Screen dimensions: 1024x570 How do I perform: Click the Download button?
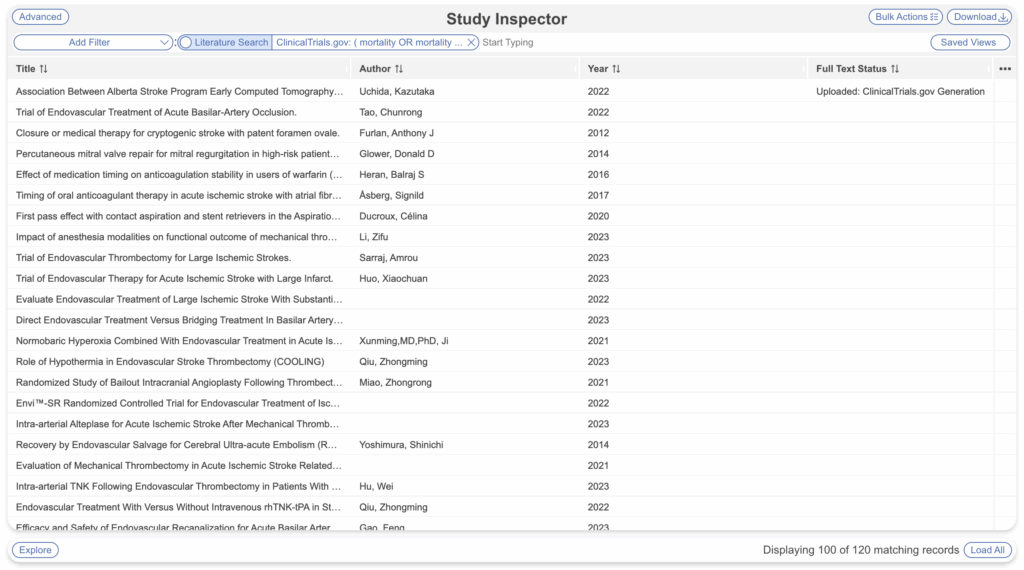pos(980,17)
